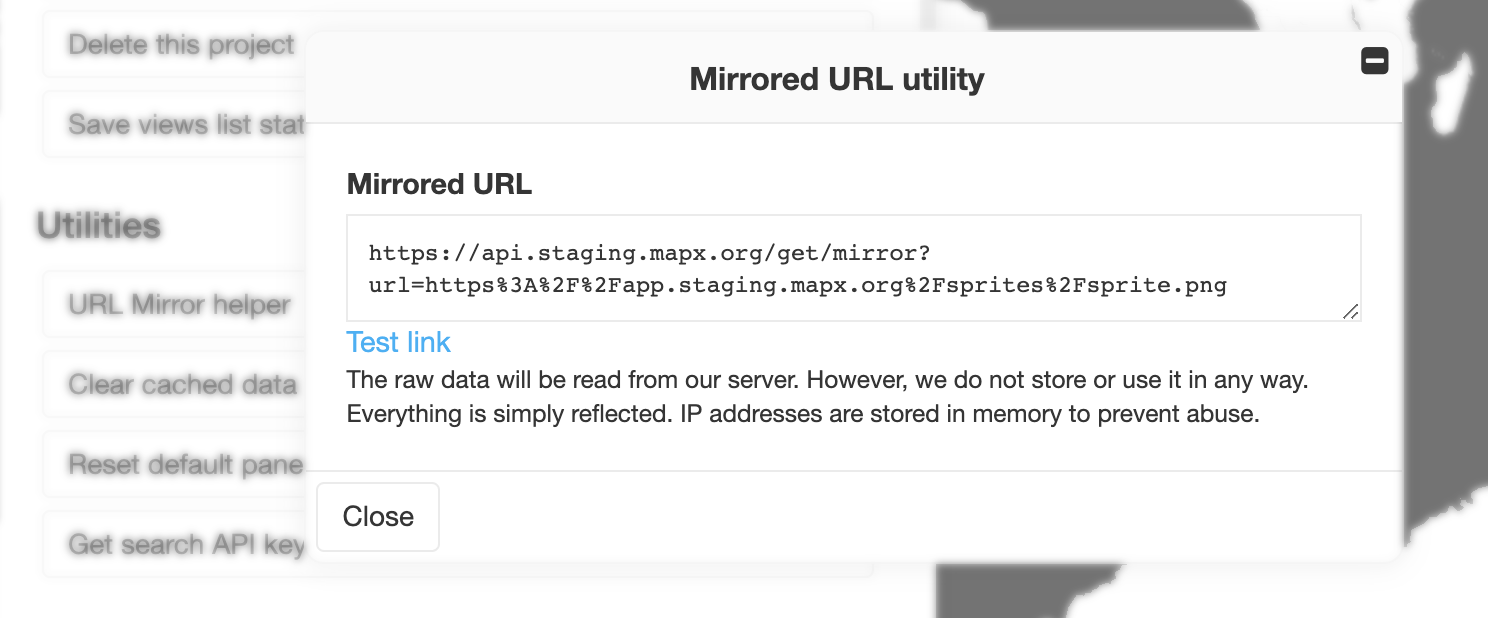Click the dialog footer area
The width and height of the screenshot is (1488, 618).
[x=900, y=516]
